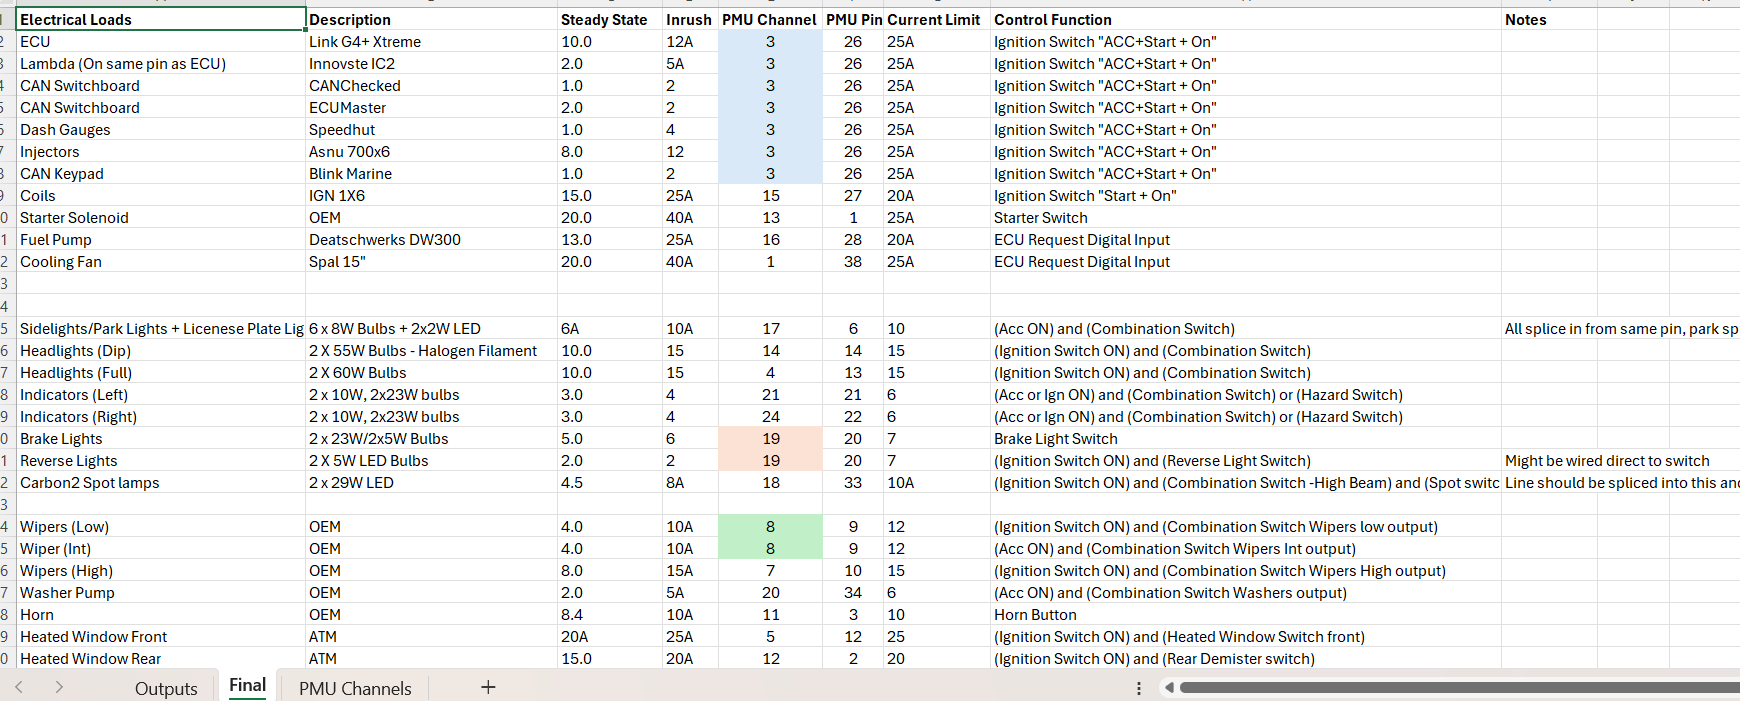Switch to the Outputs sheet tab

click(166, 688)
